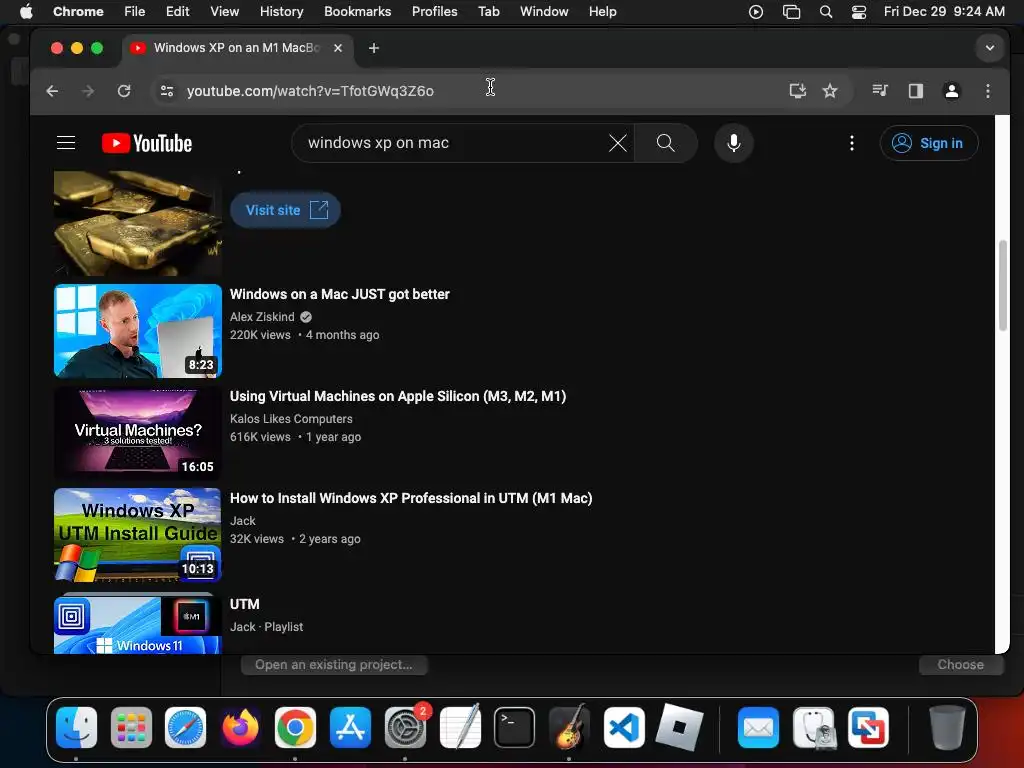
Task: Click the Visit site ad button
Action: tap(285, 210)
